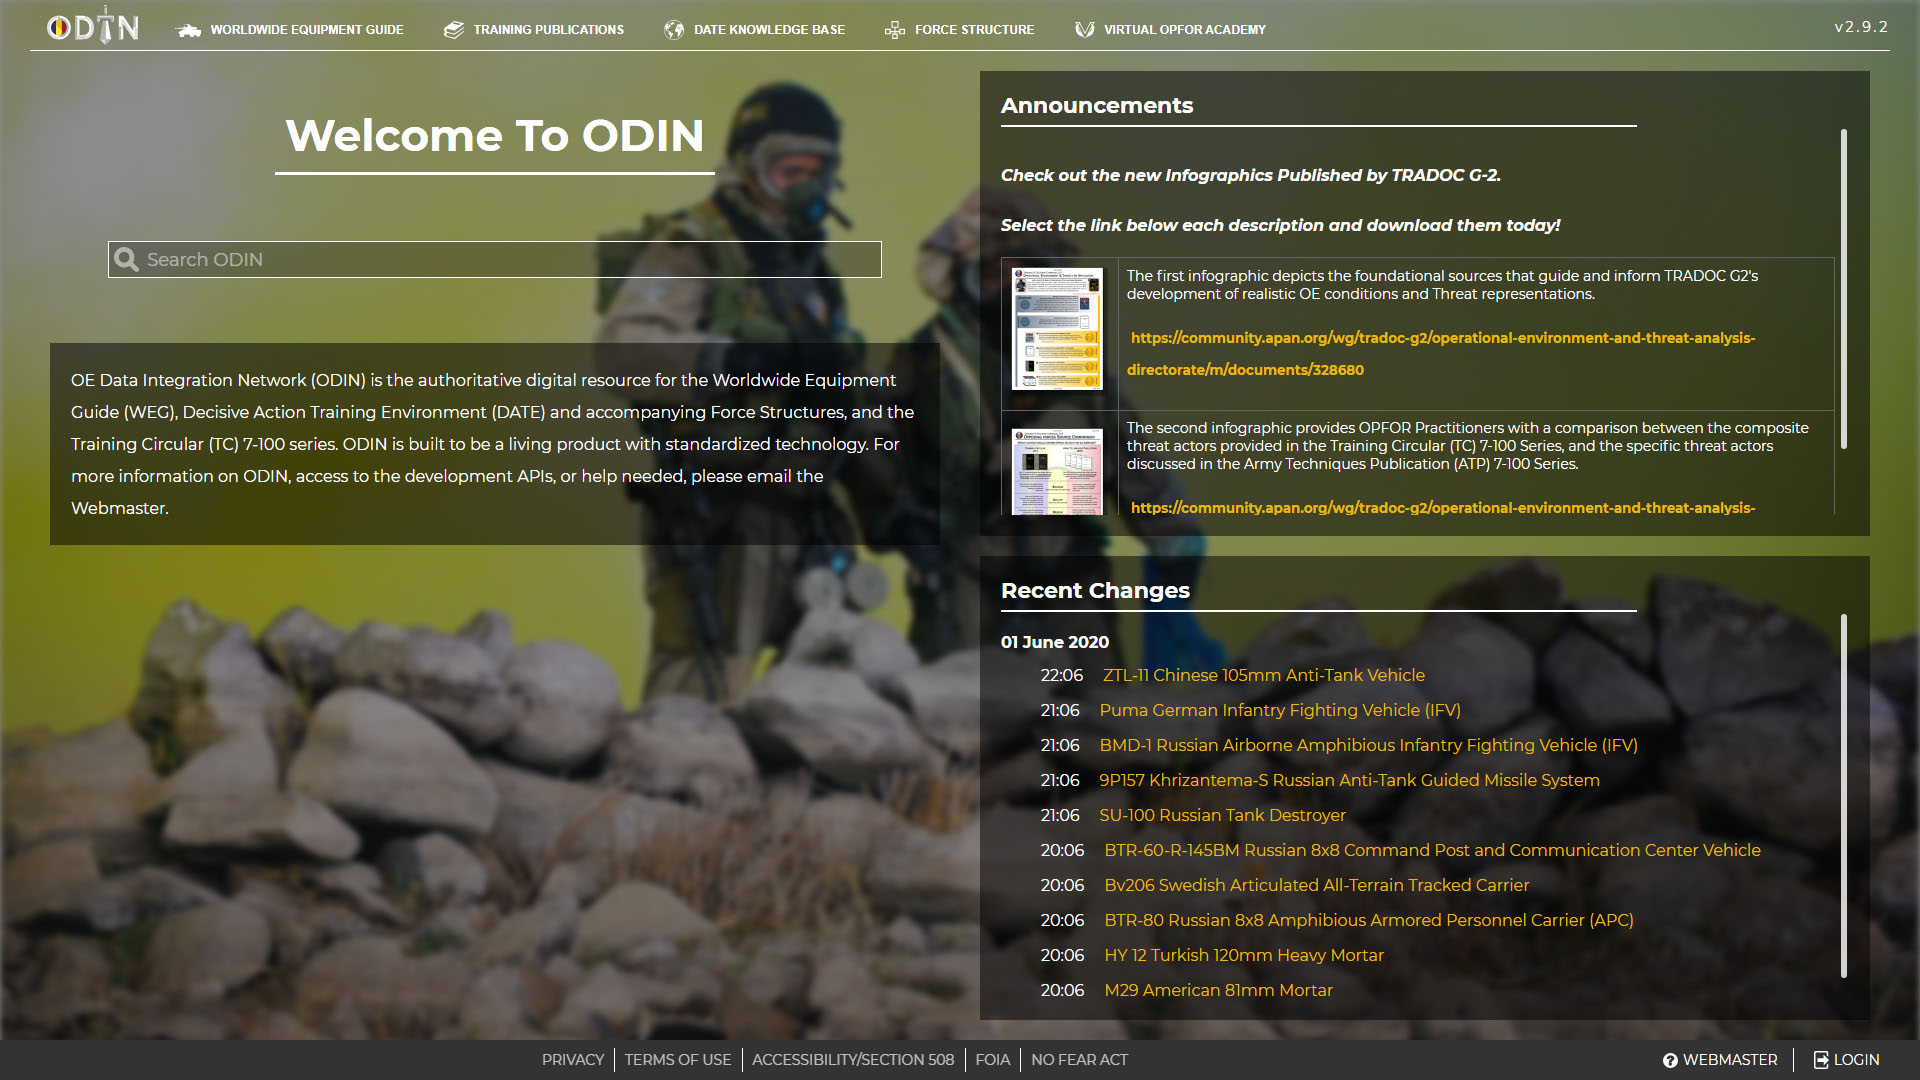Click the ODIN logo in header
This screenshot has height=1080, width=1920.
93,27
